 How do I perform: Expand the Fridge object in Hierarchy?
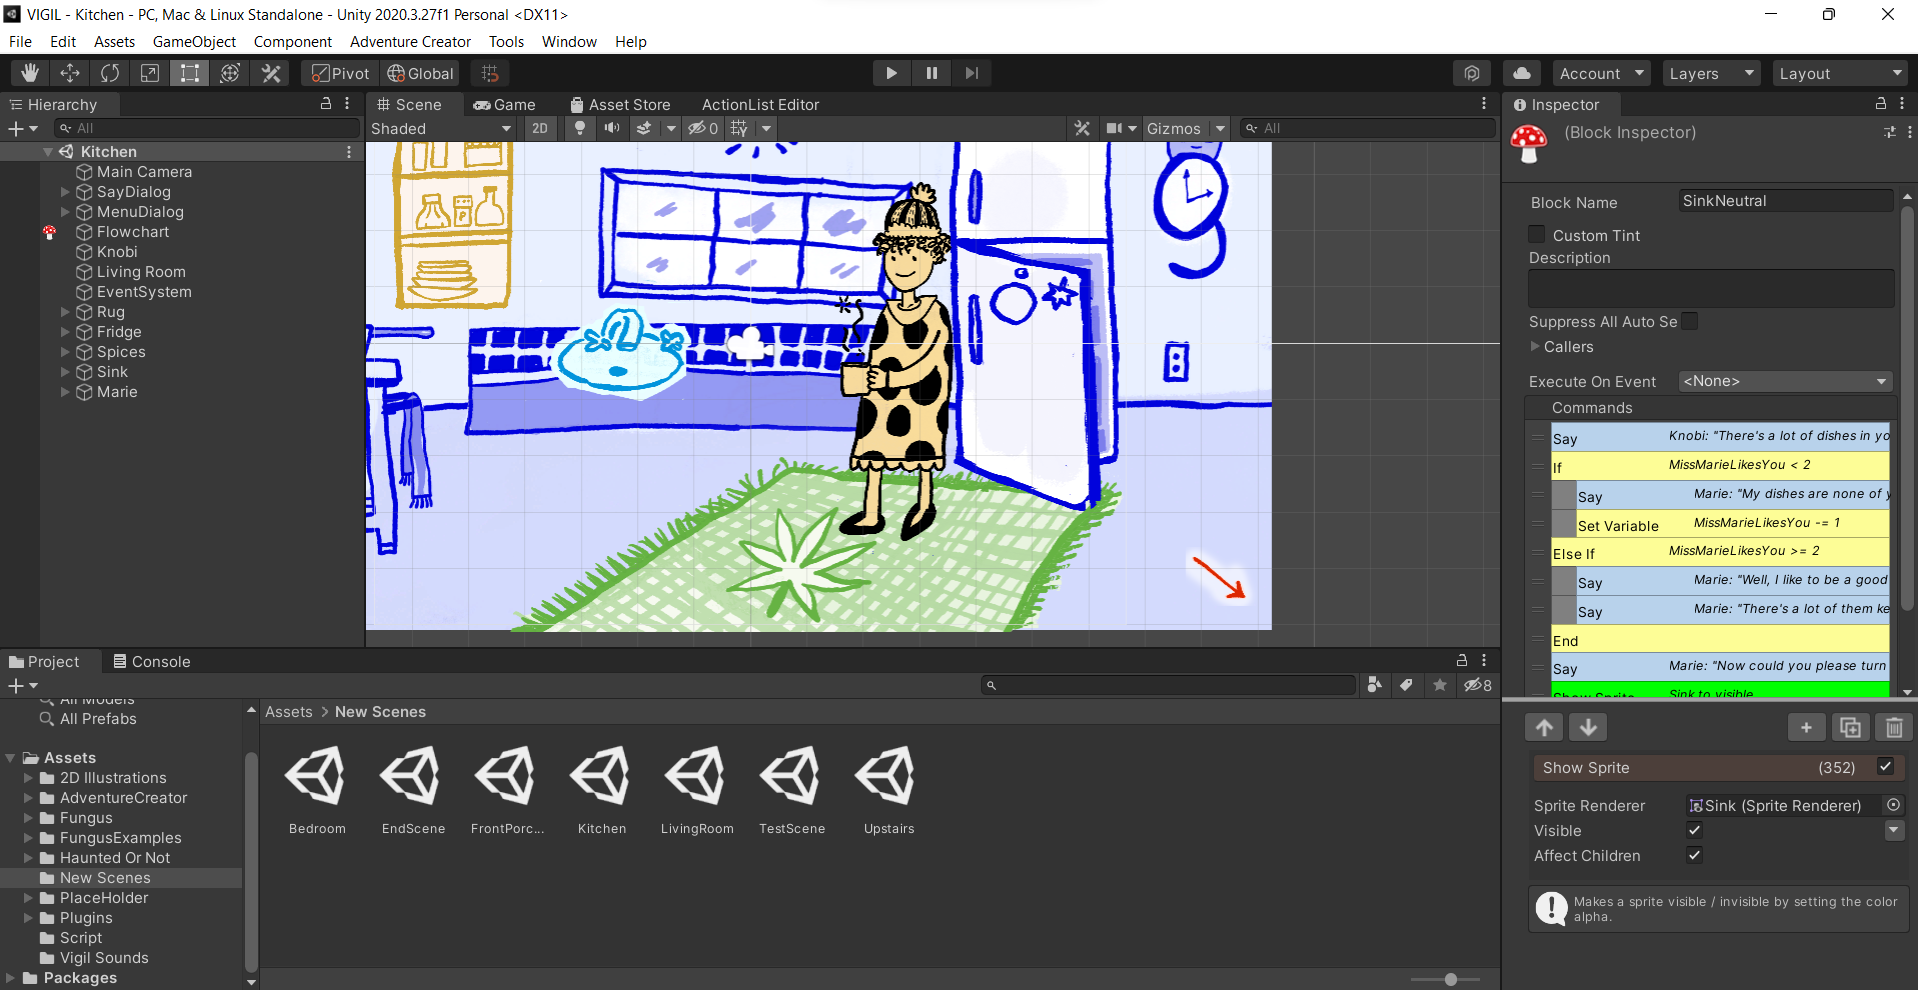coord(66,332)
